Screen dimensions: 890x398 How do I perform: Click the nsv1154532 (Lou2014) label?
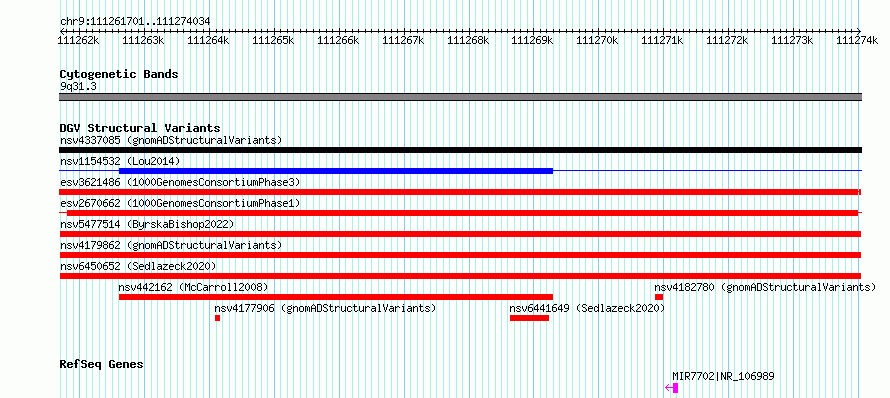pyautogui.click(x=120, y=161)
